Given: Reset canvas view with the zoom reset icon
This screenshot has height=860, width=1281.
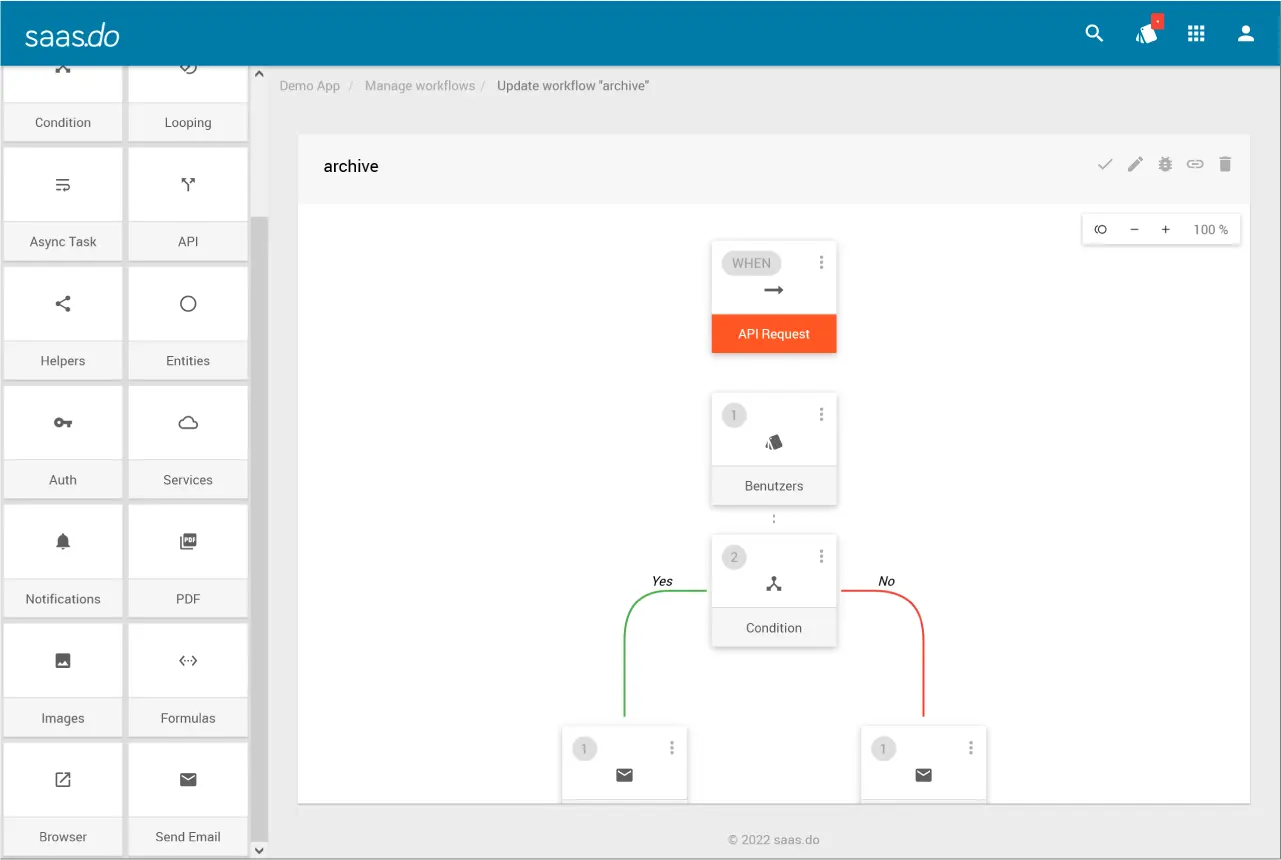Looking at the screenshot, I should tap(1101, 230).
